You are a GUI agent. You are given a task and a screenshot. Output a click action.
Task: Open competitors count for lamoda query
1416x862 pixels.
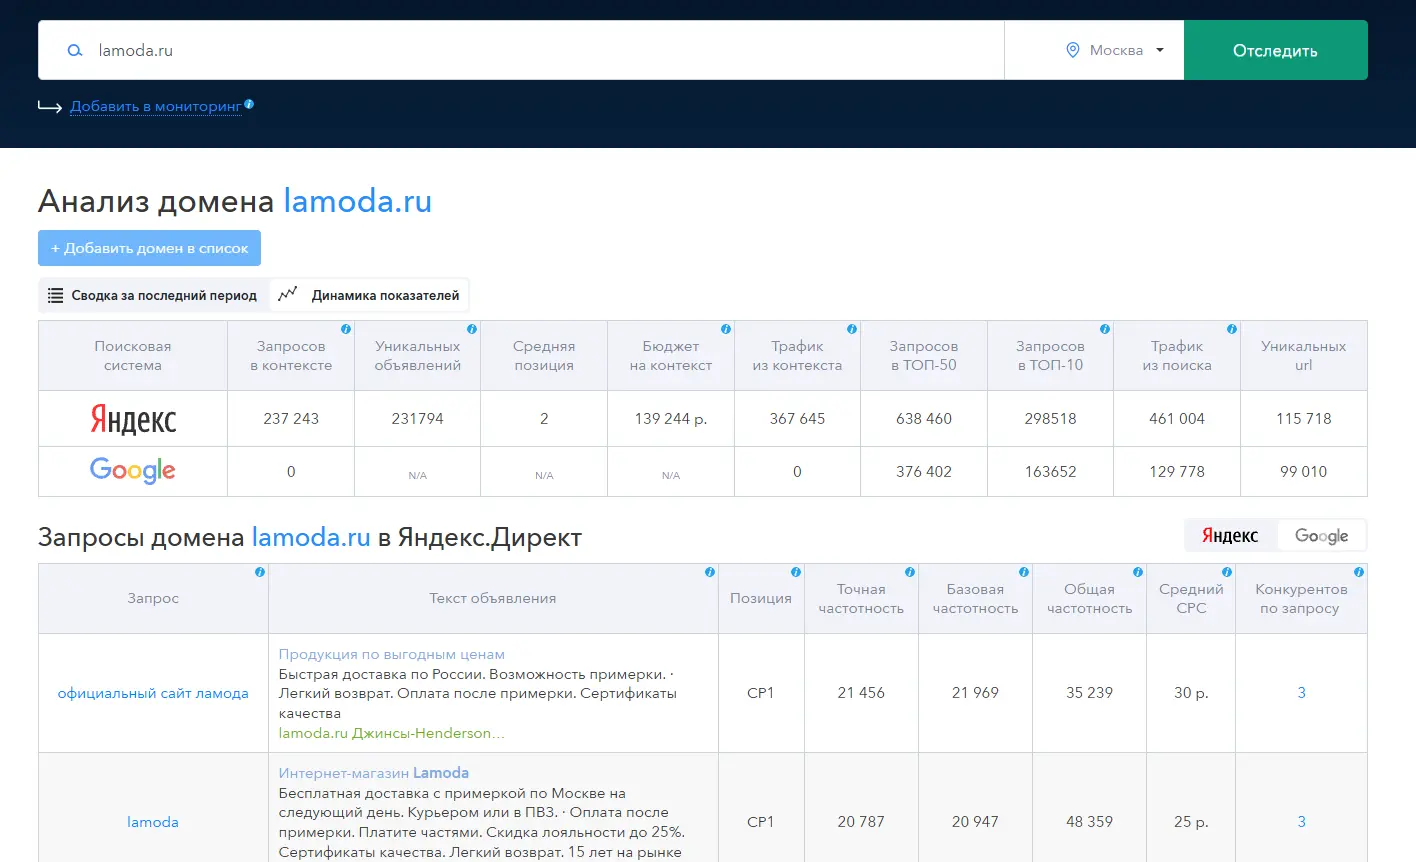click(1301, 821)
